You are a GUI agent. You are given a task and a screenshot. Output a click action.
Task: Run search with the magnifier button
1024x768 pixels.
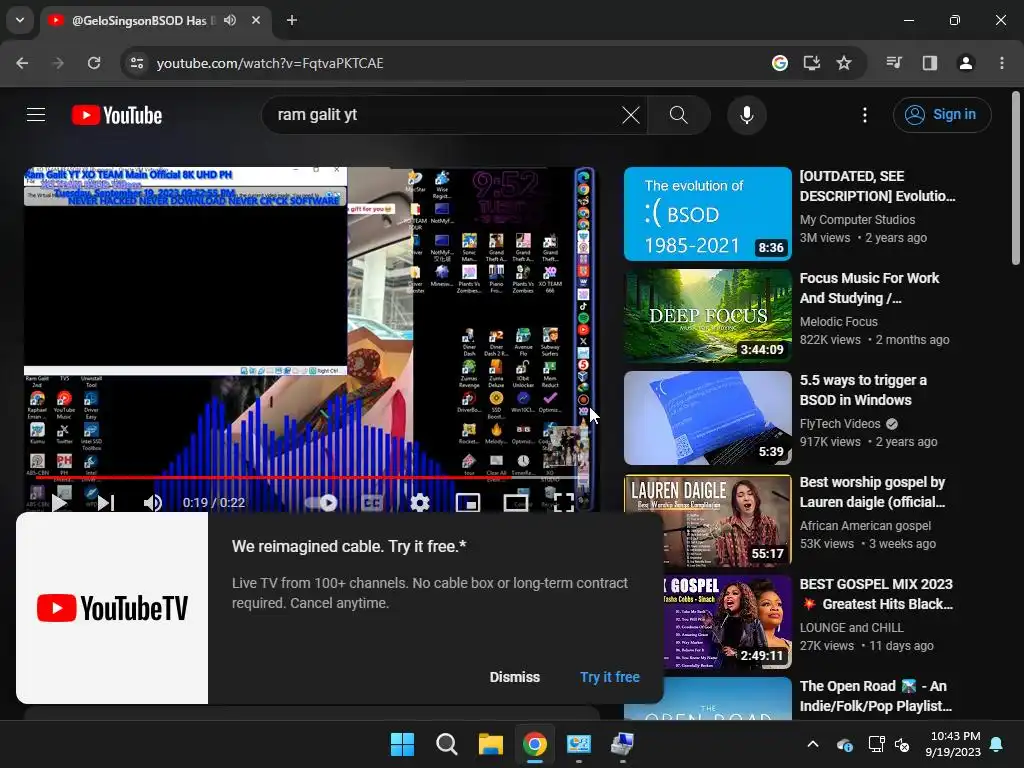[679, 115]
